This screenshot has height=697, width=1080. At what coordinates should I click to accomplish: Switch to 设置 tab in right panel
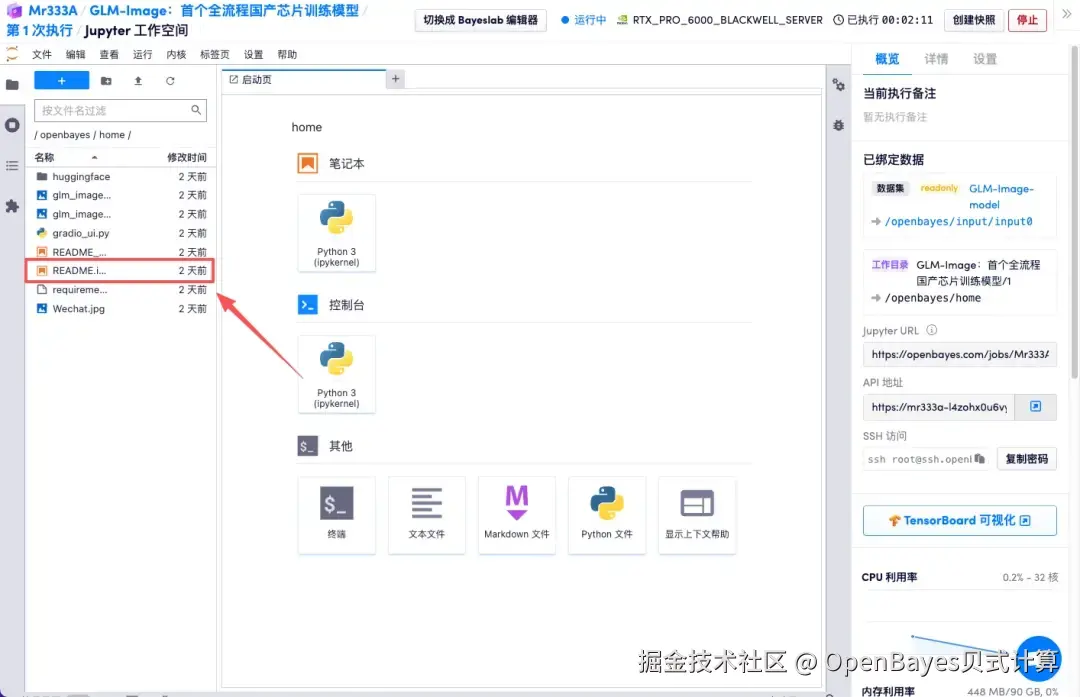tap(985, 59)
